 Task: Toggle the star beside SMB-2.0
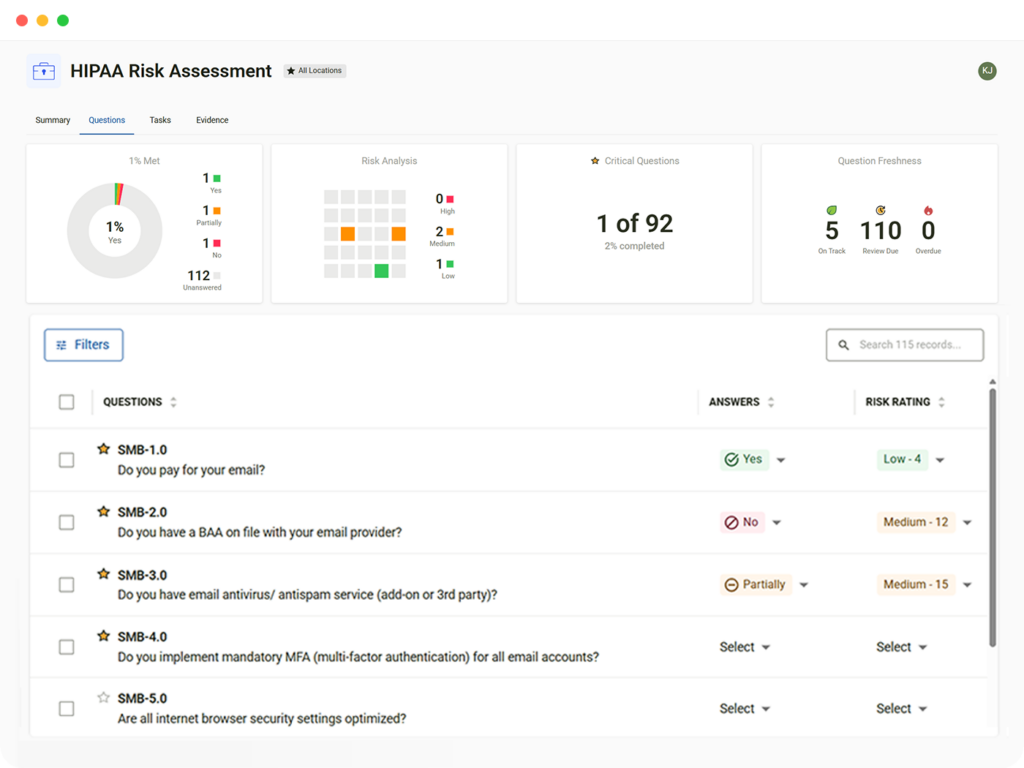pos(103,511)
